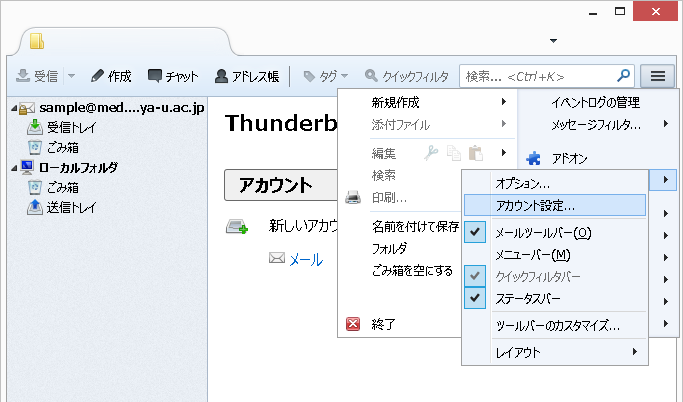The image size is (683, 402).
Task: Collapse the ローカルフォルダ tree node
Action: (x=14, y=168)
